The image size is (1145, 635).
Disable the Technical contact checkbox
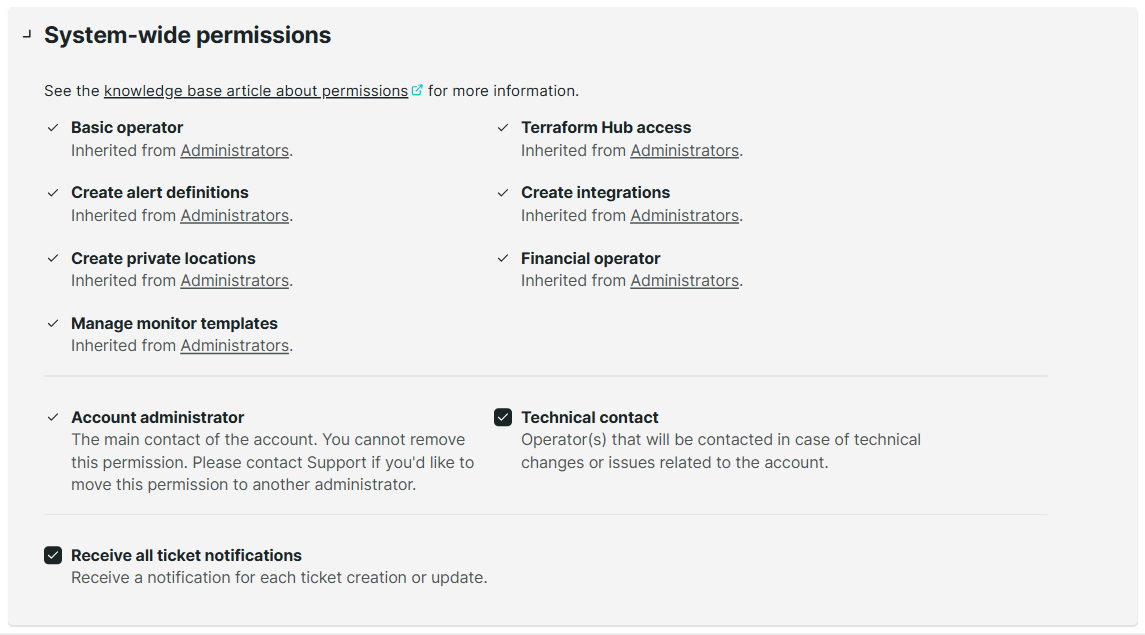coord(503,416)
